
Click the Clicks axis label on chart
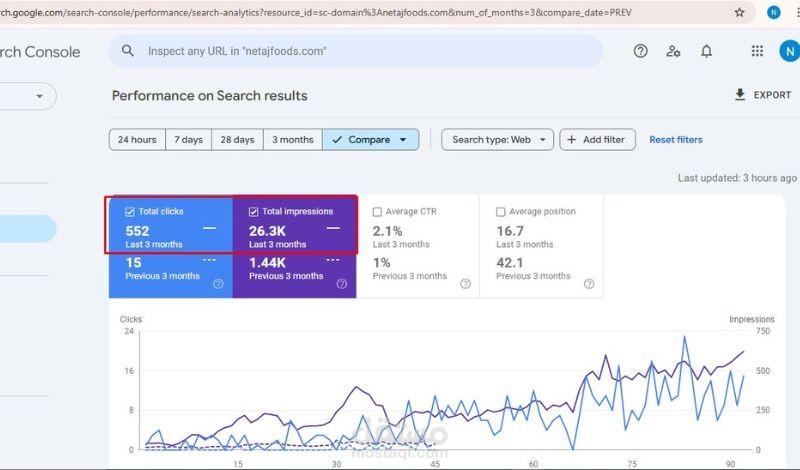[131, 319]
